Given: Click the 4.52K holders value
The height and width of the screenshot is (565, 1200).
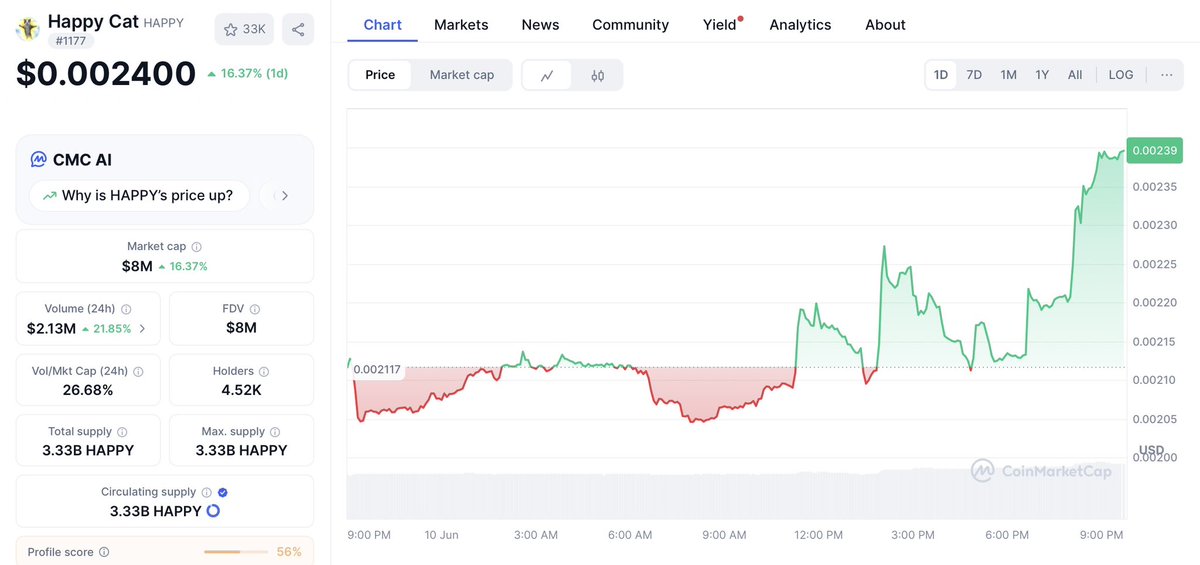Looking at the screenshot, I should [x=241, y=390].
